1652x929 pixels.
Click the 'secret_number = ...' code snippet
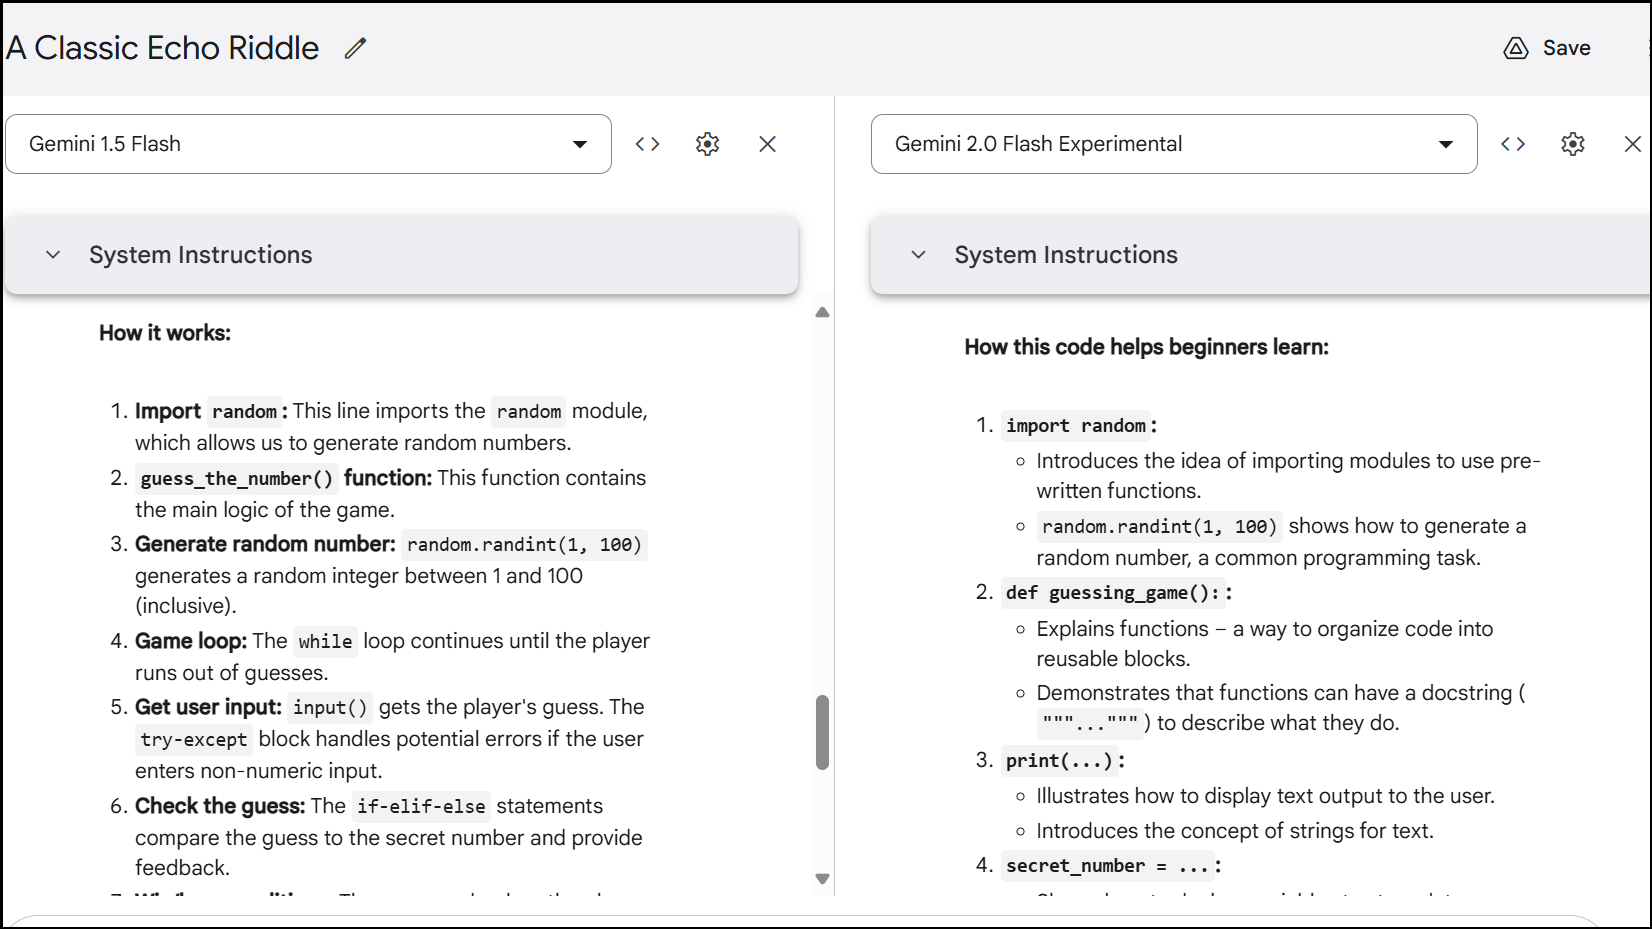pyautogui.click(x=1108, y=866)
